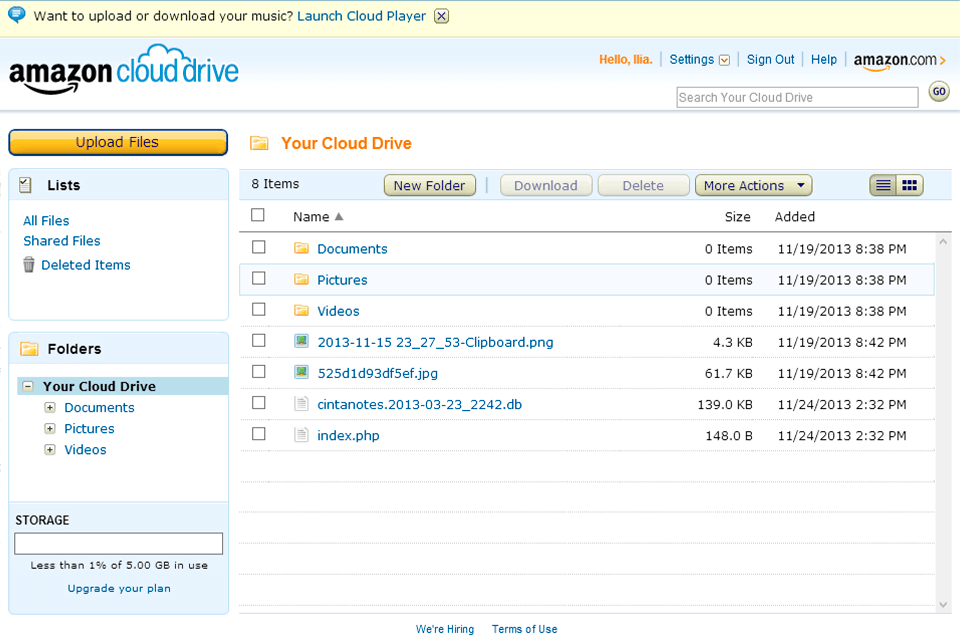Open the More Actions dropdown

pyautogui.click(x=753, y=185)
